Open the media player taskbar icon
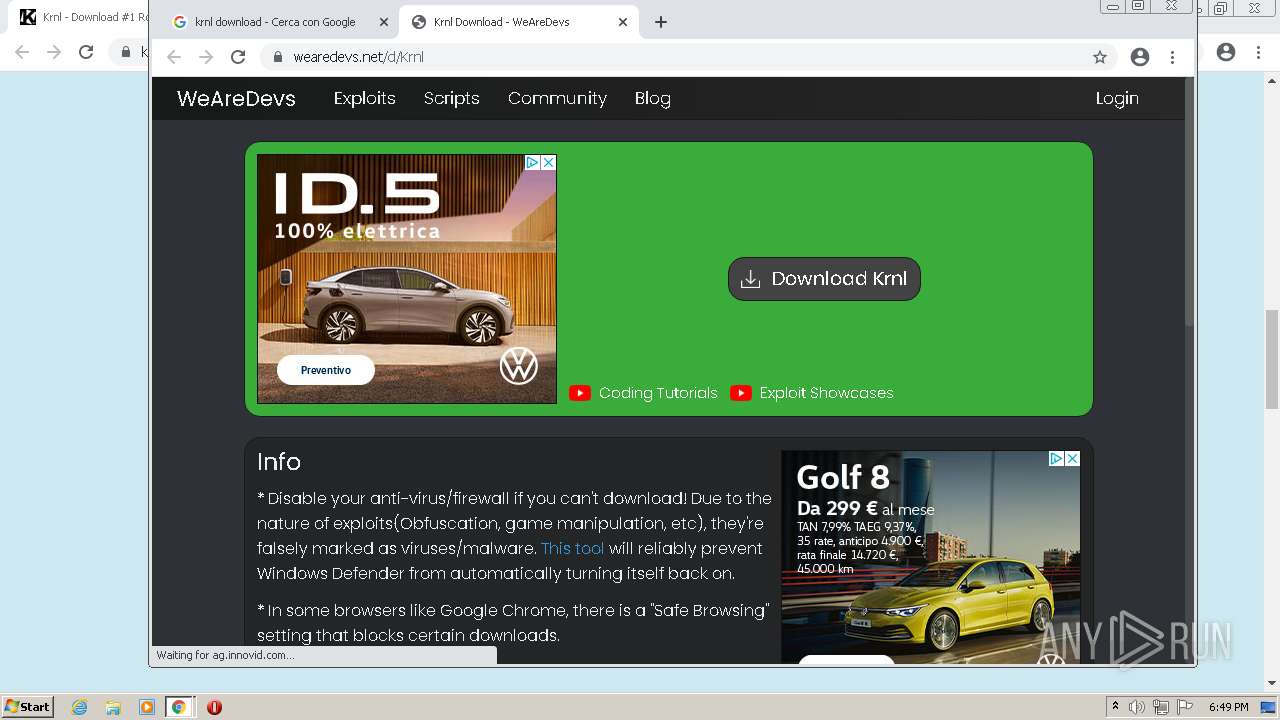 click(146, 707)
